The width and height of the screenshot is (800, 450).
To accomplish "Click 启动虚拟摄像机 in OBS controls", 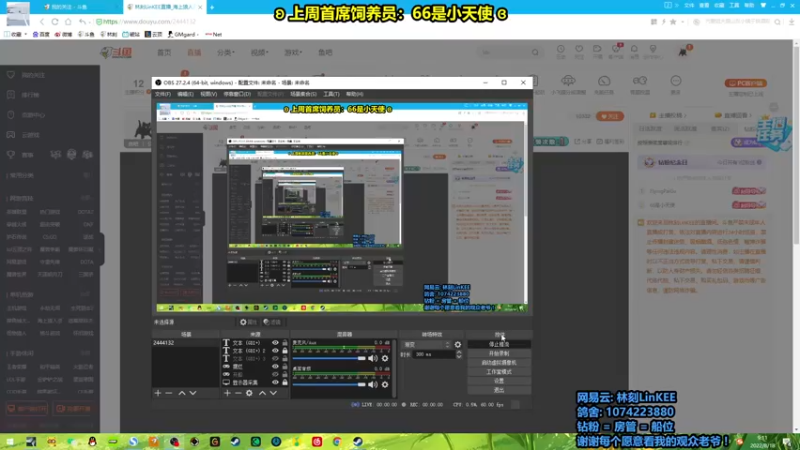I will (499, 362).
